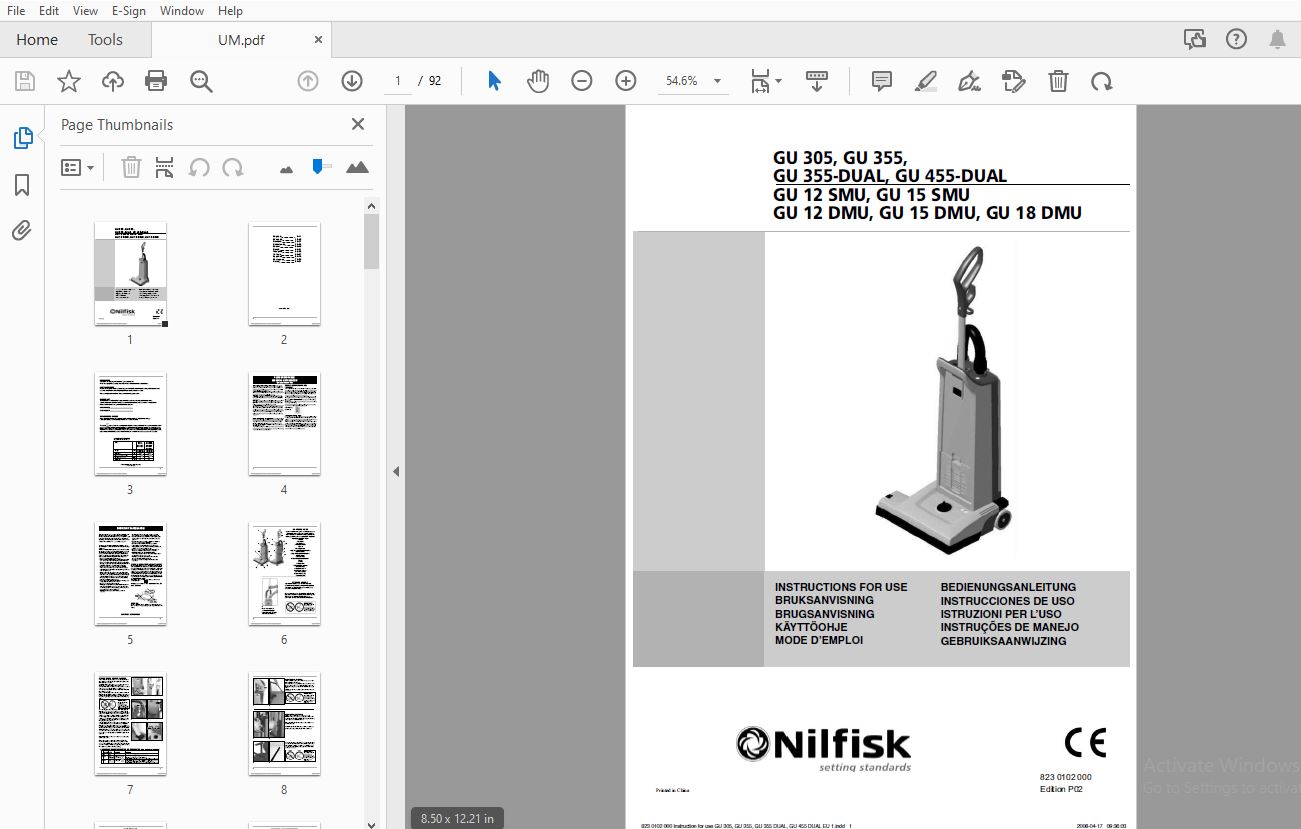Select the page 3 thumbnail
The image size is (1301, 829).
[x=130, y=424]
